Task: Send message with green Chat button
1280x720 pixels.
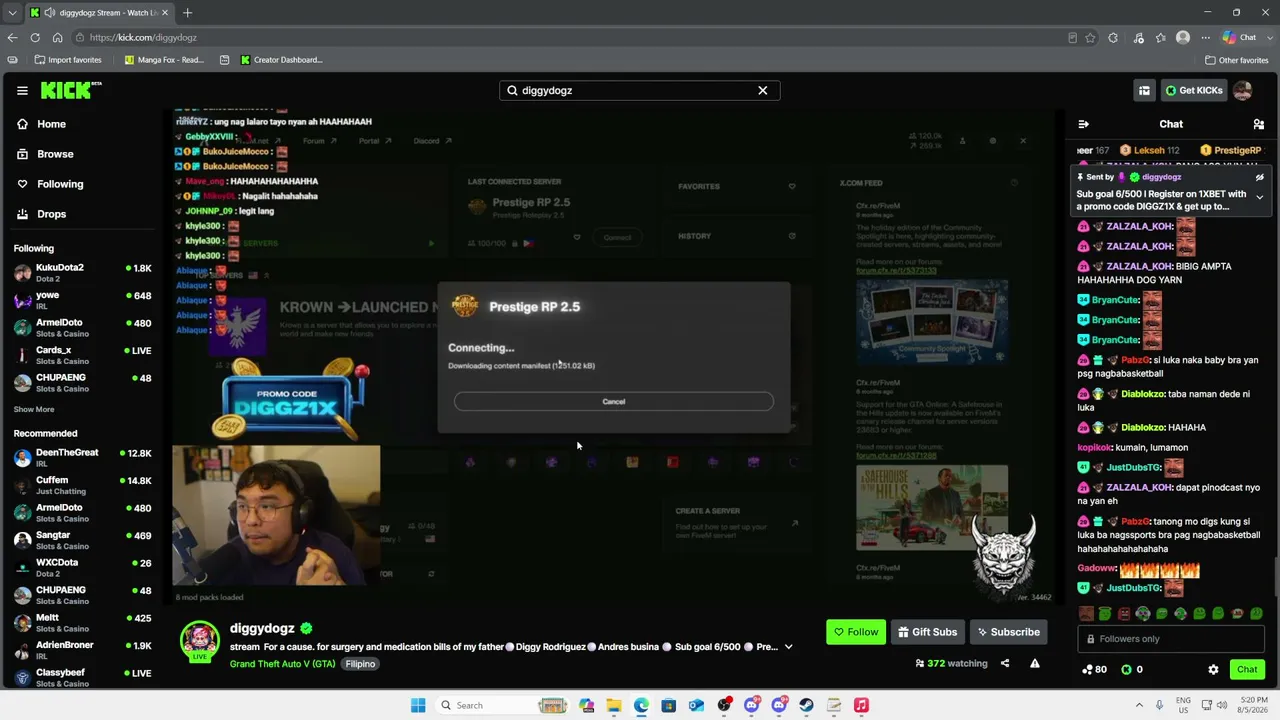Action: 1247,669
